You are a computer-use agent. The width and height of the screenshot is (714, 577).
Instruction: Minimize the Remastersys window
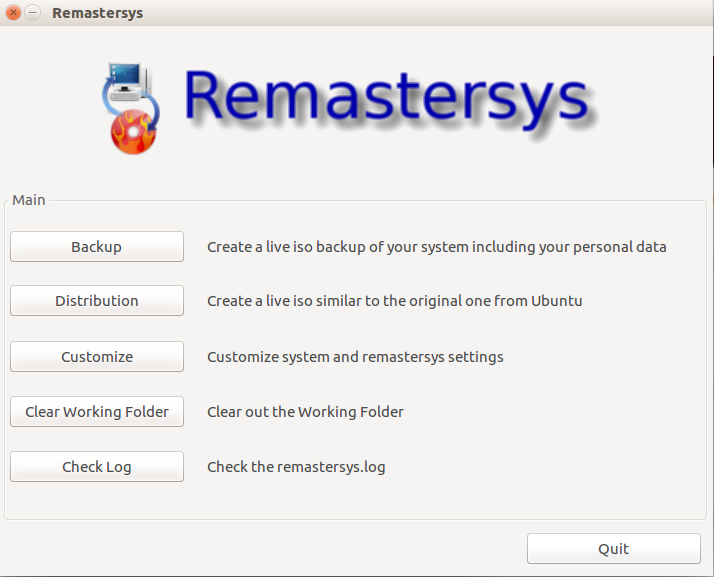(x=32, y=13)
